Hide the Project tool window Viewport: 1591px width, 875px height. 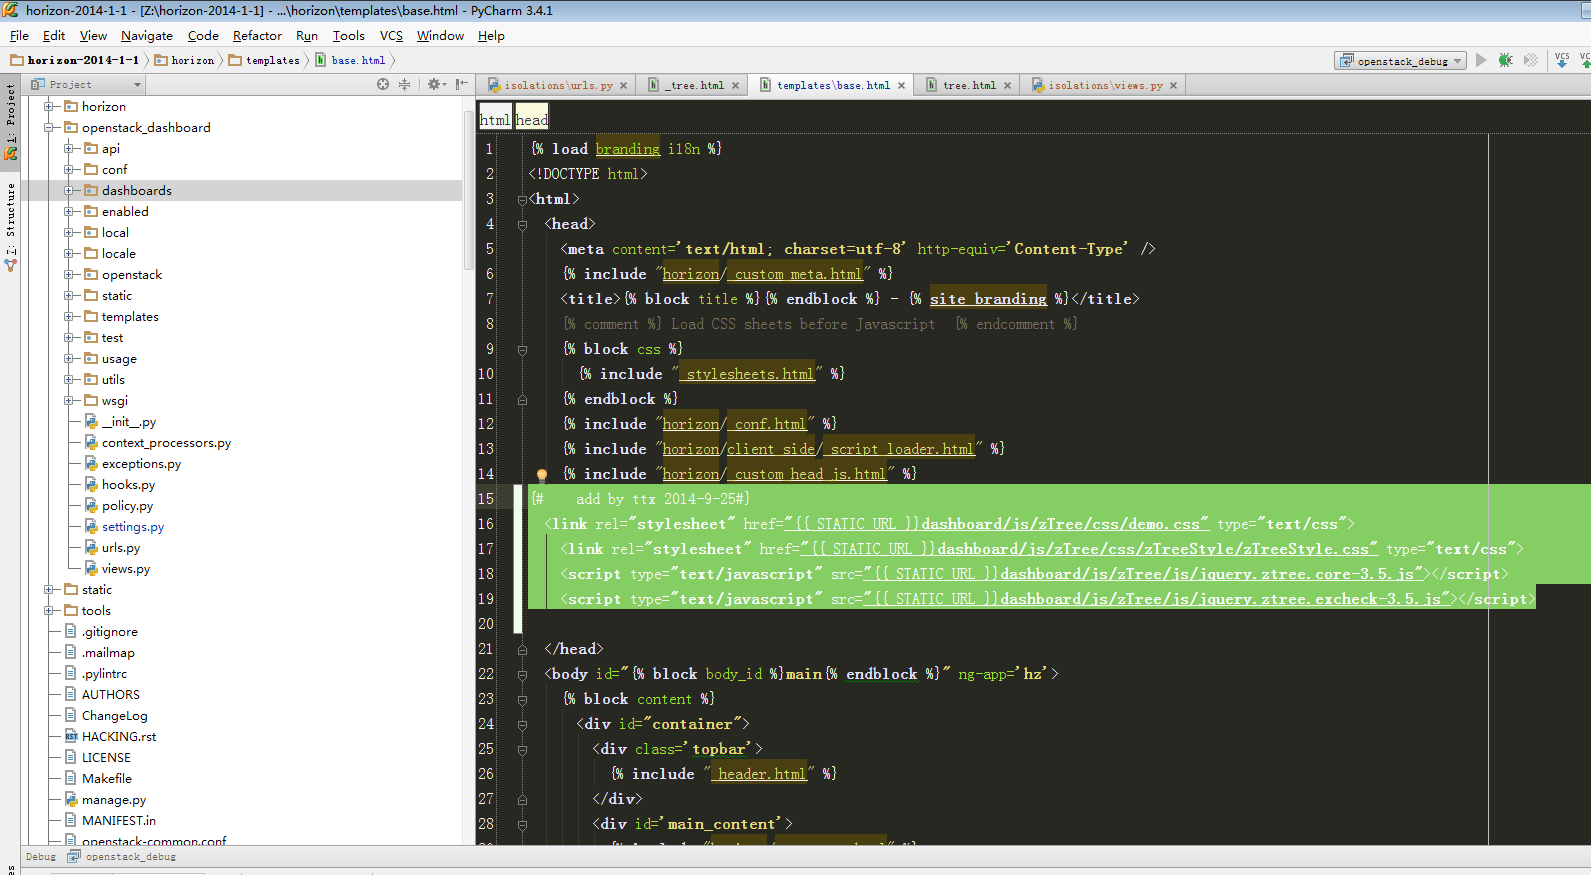coord(461,85)
